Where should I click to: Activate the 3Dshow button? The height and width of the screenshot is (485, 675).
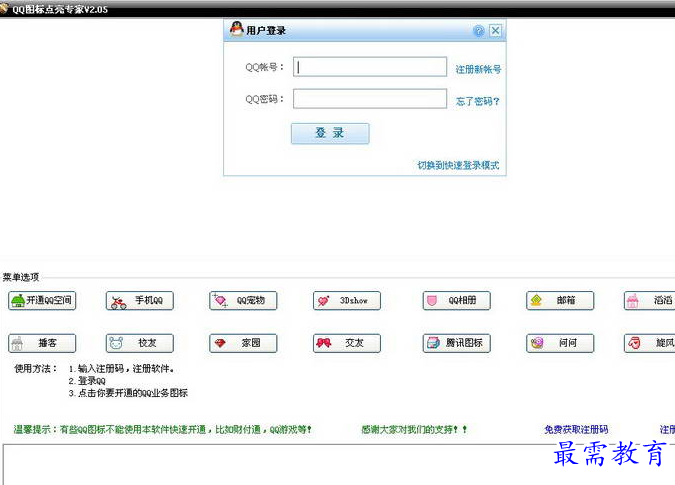[x=347, y=300]
